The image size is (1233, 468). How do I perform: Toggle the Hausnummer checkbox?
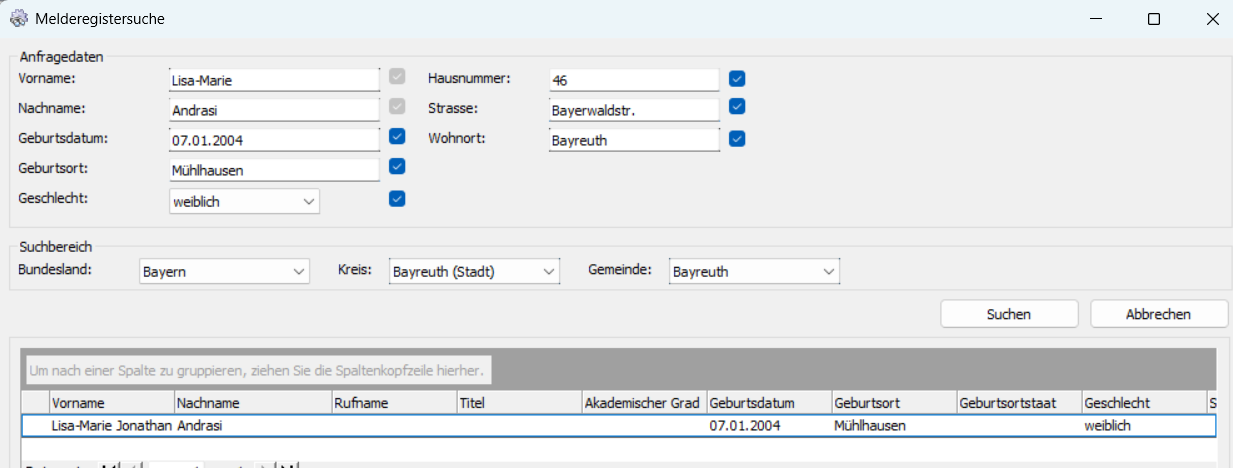(737, 78)
